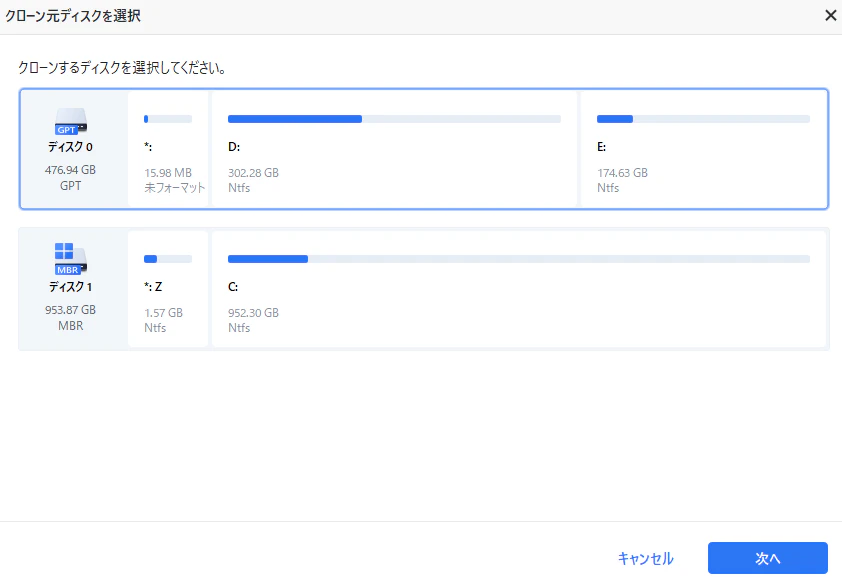
Task: Click the クローンするディスクを選択してください instruction text
Action: pyautogui.click(x=122, y=68)
